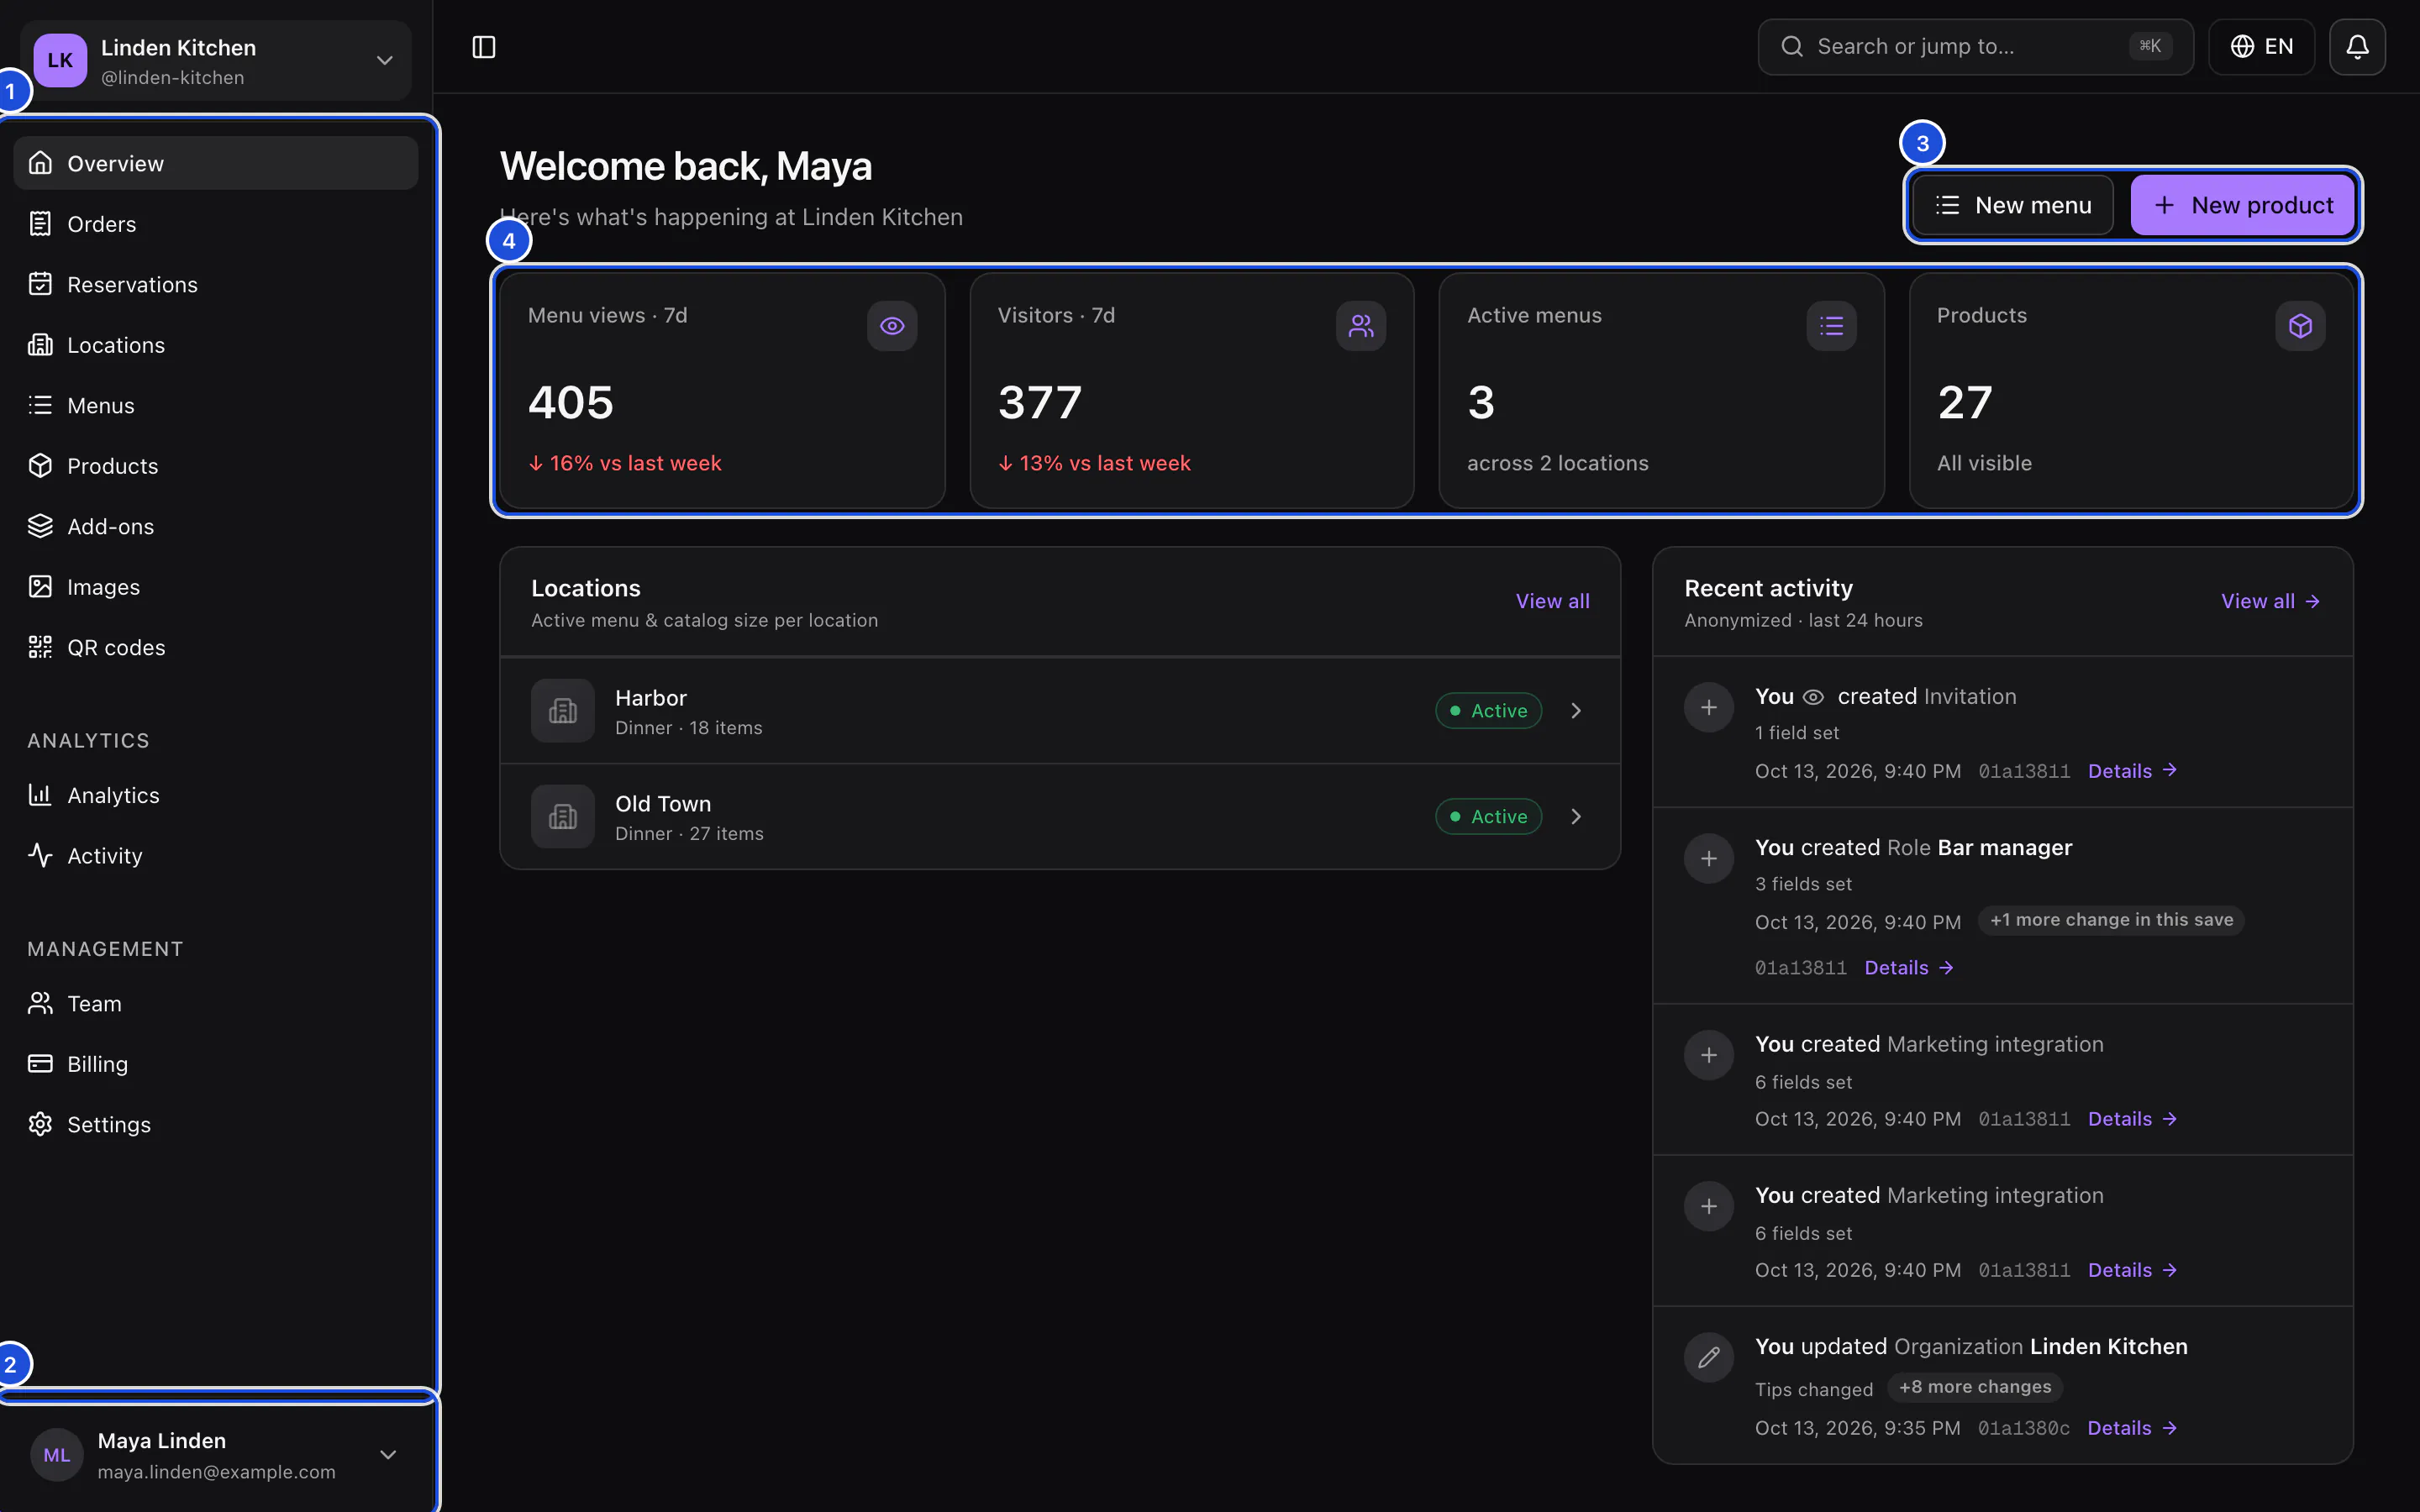Click the list icon on Active menus card
The image size is (2420, 1512).
pos(1831,326)
